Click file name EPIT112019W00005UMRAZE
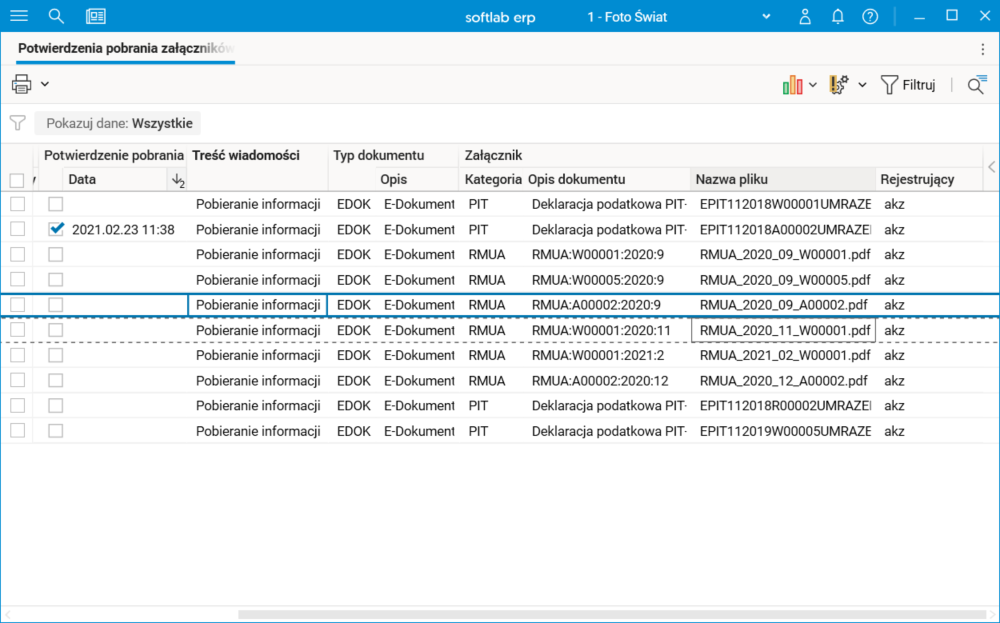The width and height of the screenshot is (1000, 623). (785, 431)
